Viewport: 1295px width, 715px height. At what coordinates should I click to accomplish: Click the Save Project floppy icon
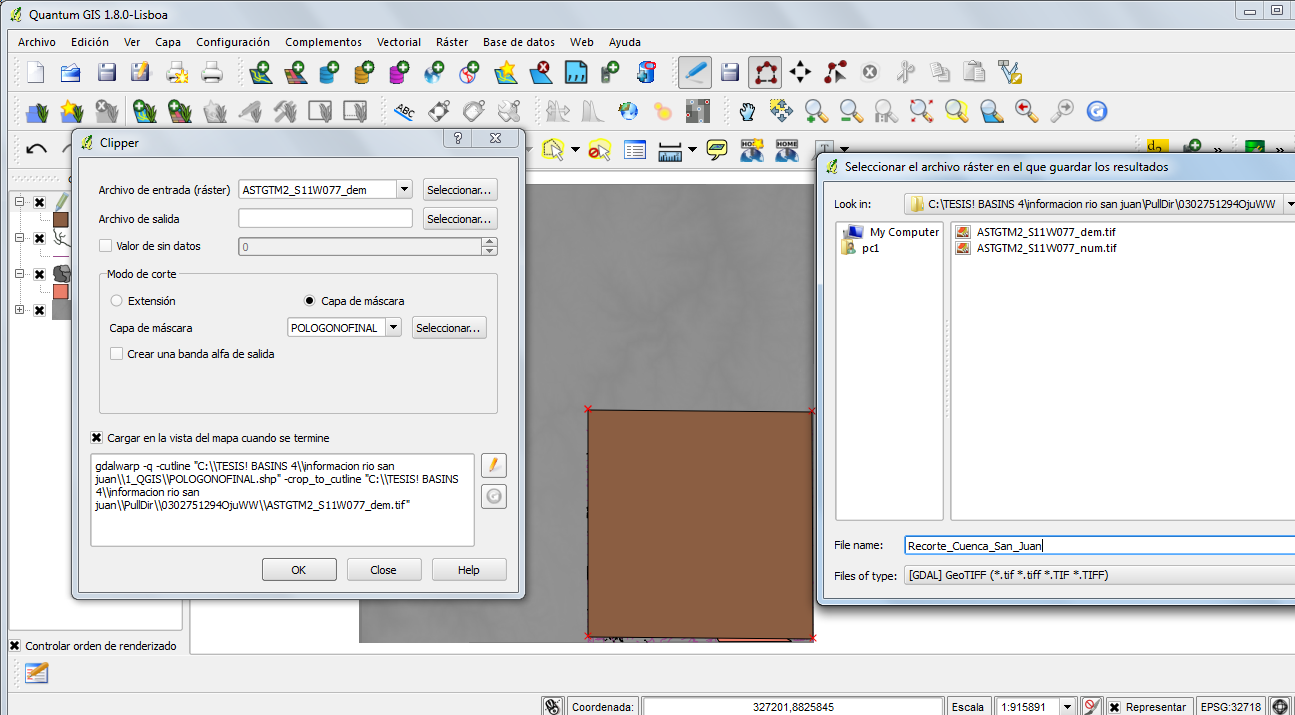tap(106, 72)
